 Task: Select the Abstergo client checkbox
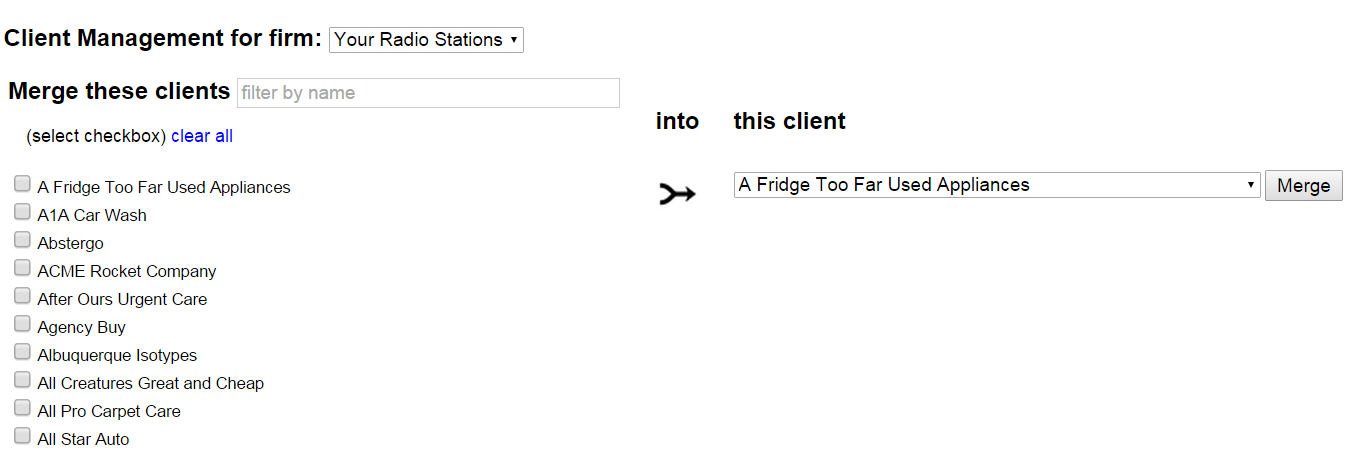[x=22, y=240]
